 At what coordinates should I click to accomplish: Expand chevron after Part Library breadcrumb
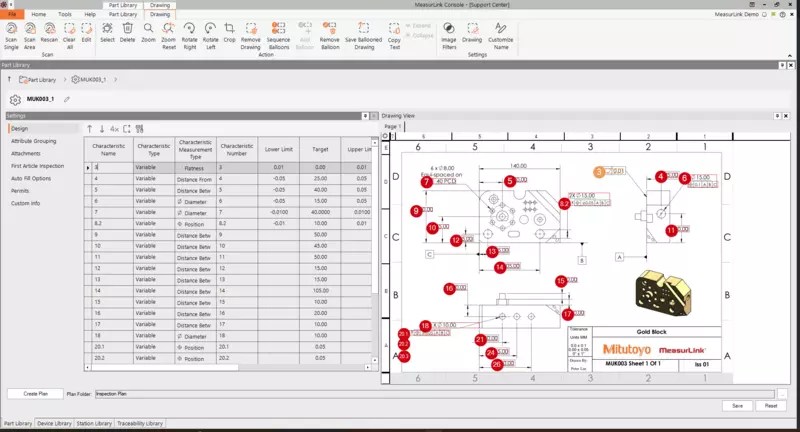pos(65,80)
